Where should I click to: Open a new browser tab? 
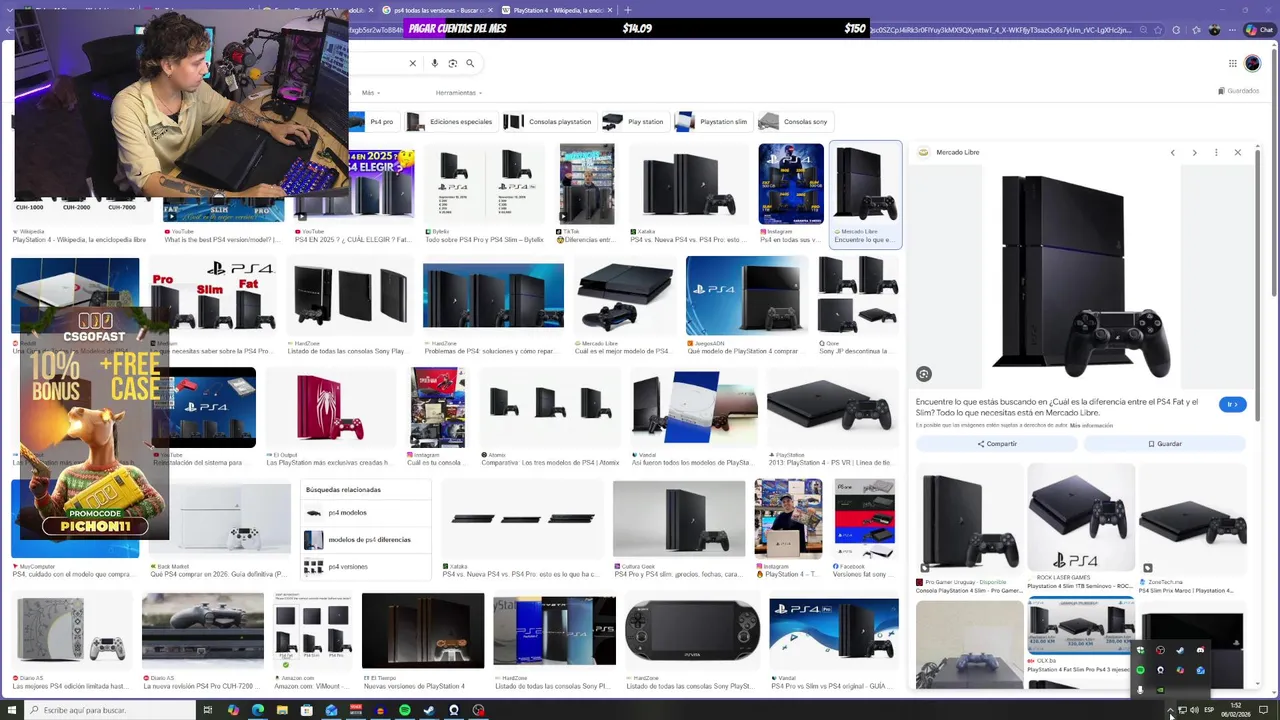(628, 10)
